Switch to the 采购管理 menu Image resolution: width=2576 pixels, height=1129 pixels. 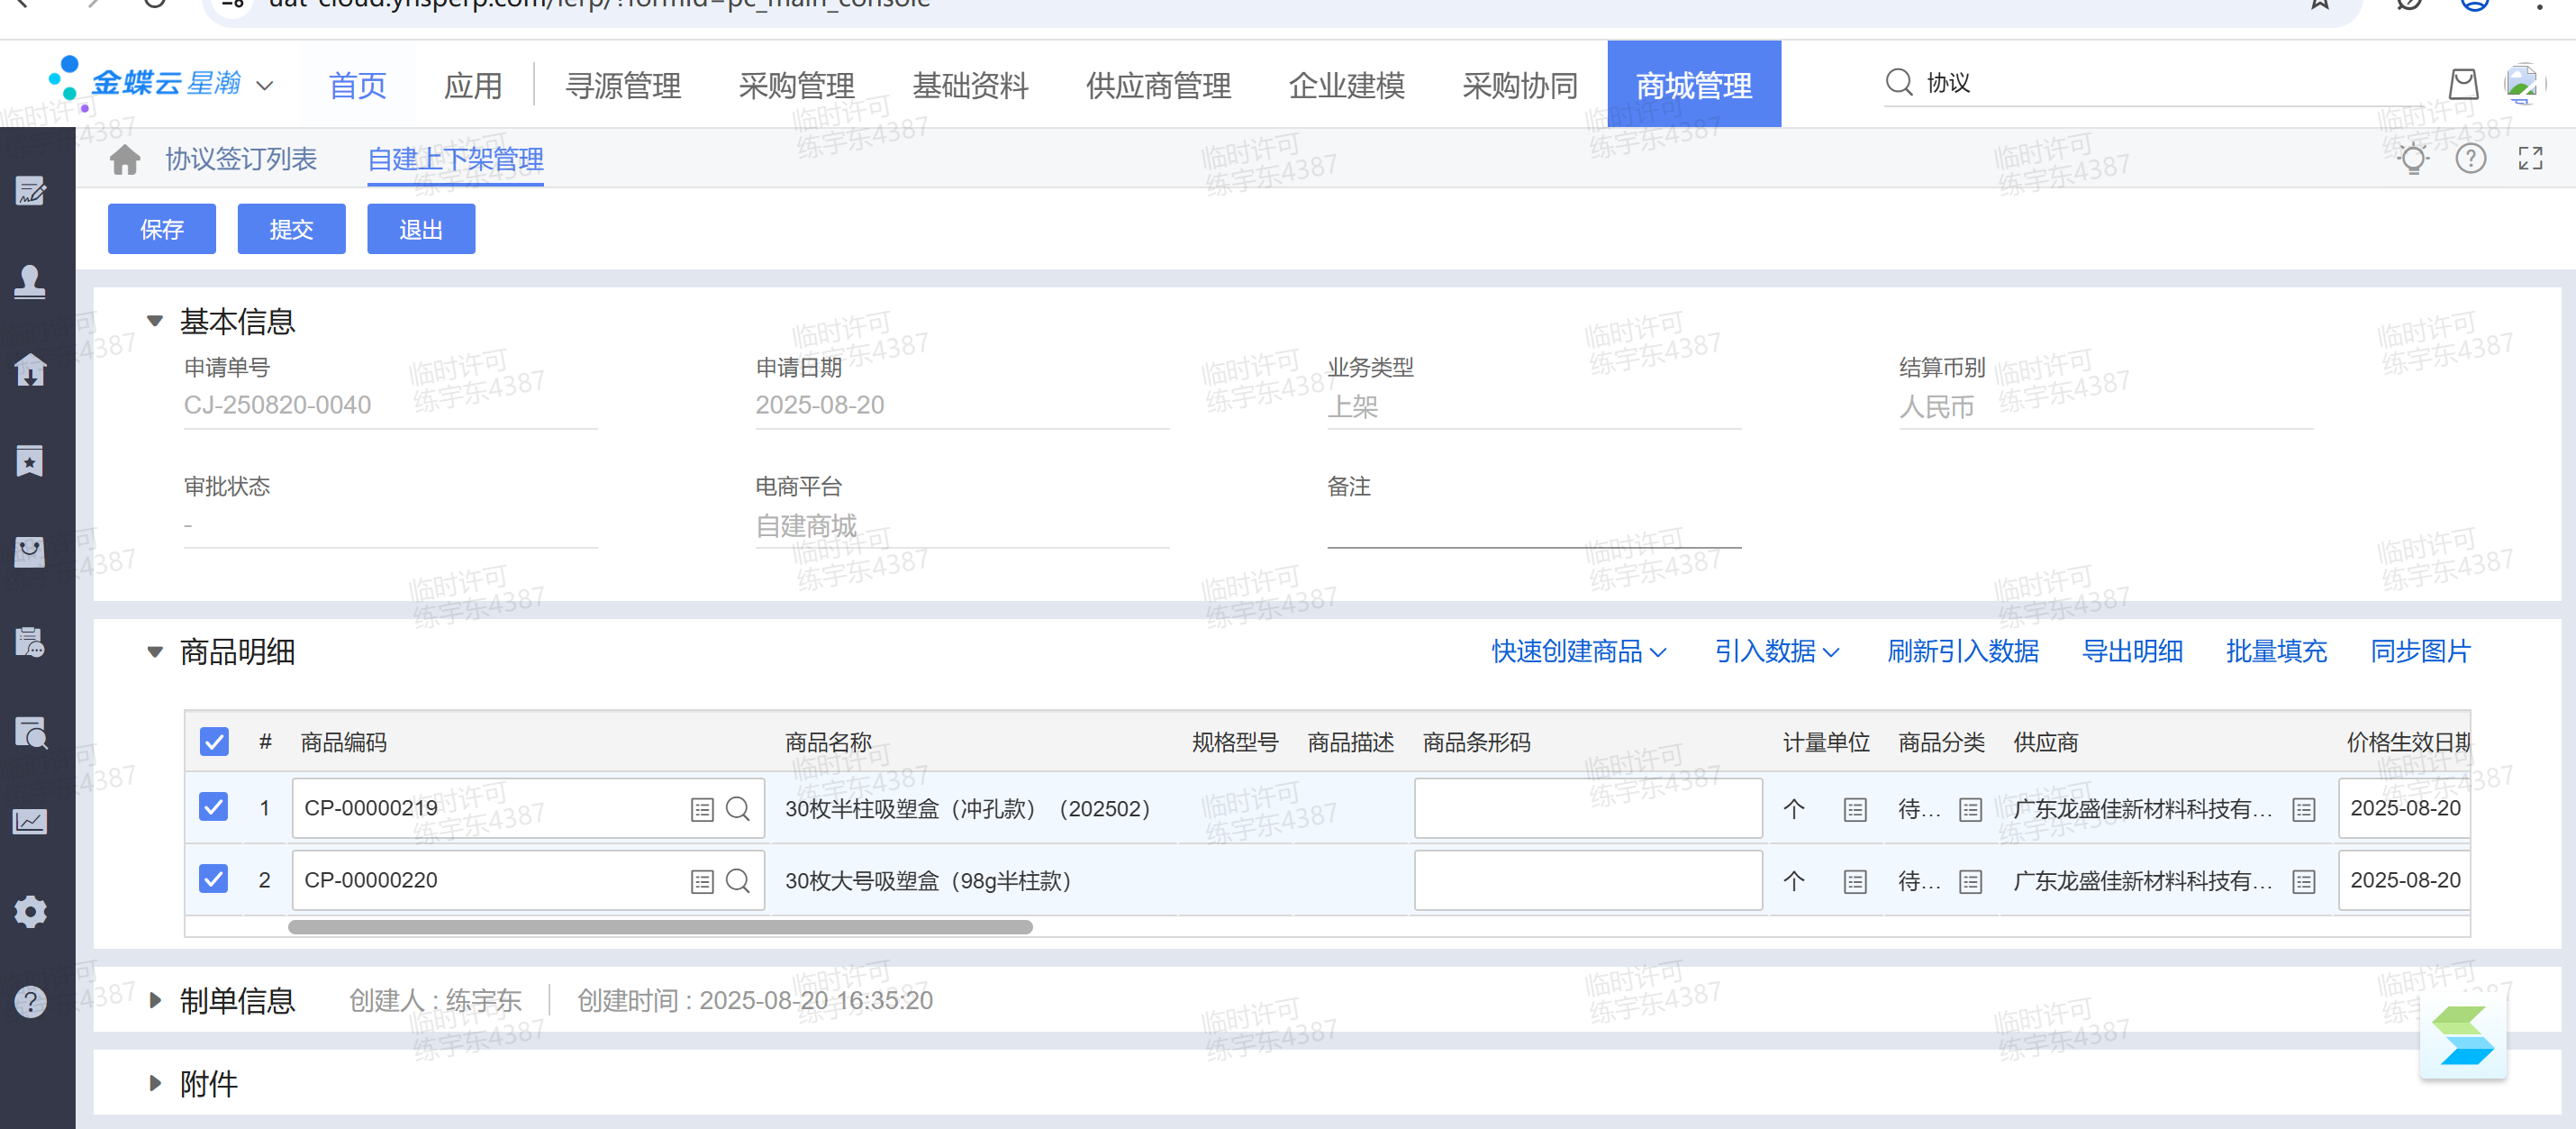796,86
